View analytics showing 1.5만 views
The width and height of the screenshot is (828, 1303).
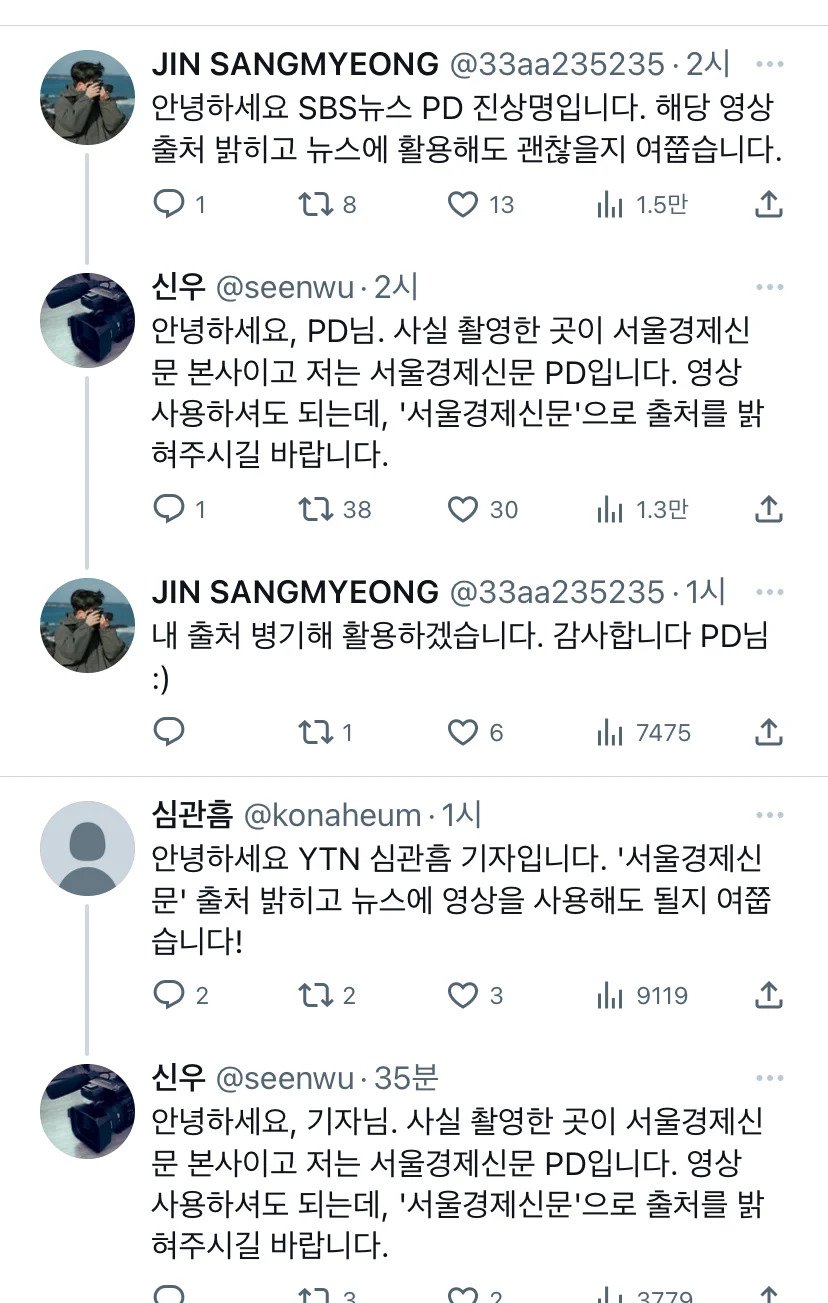point(641,205)
